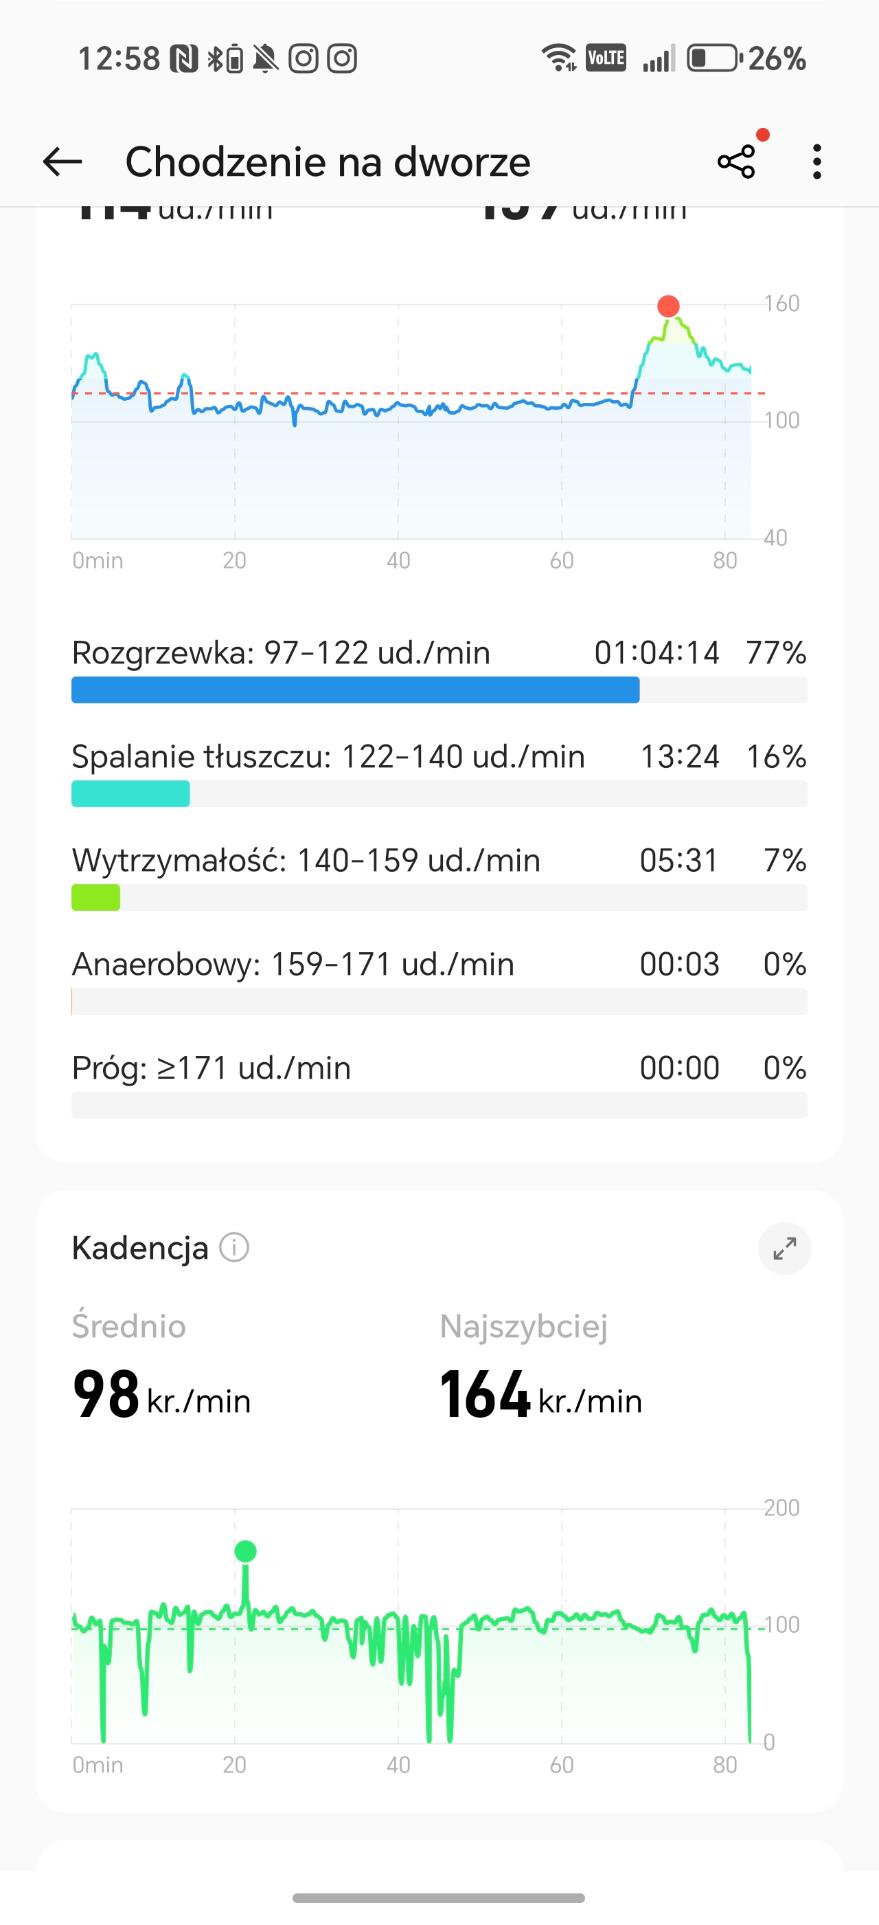Tap the muted notifications bell icon

(265, 59)
